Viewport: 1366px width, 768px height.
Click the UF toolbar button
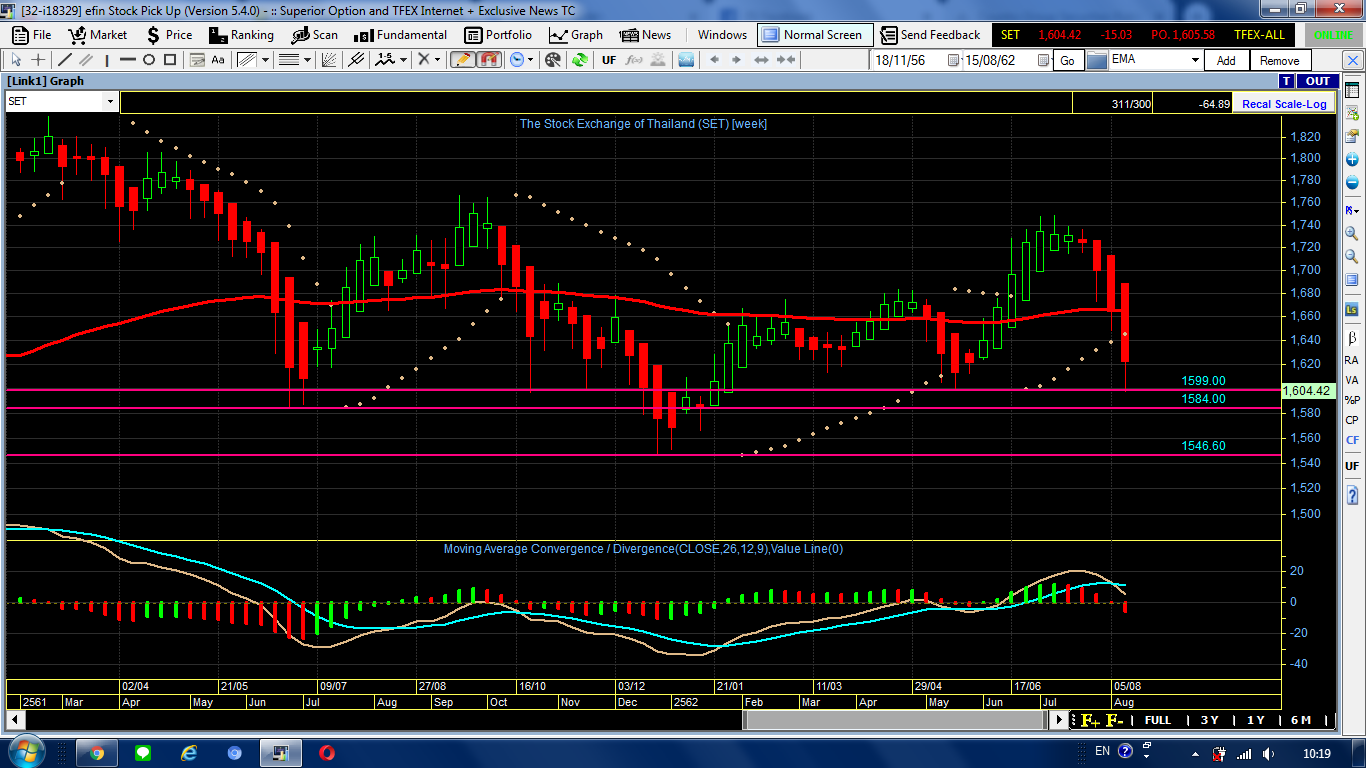tap(609, 60)
